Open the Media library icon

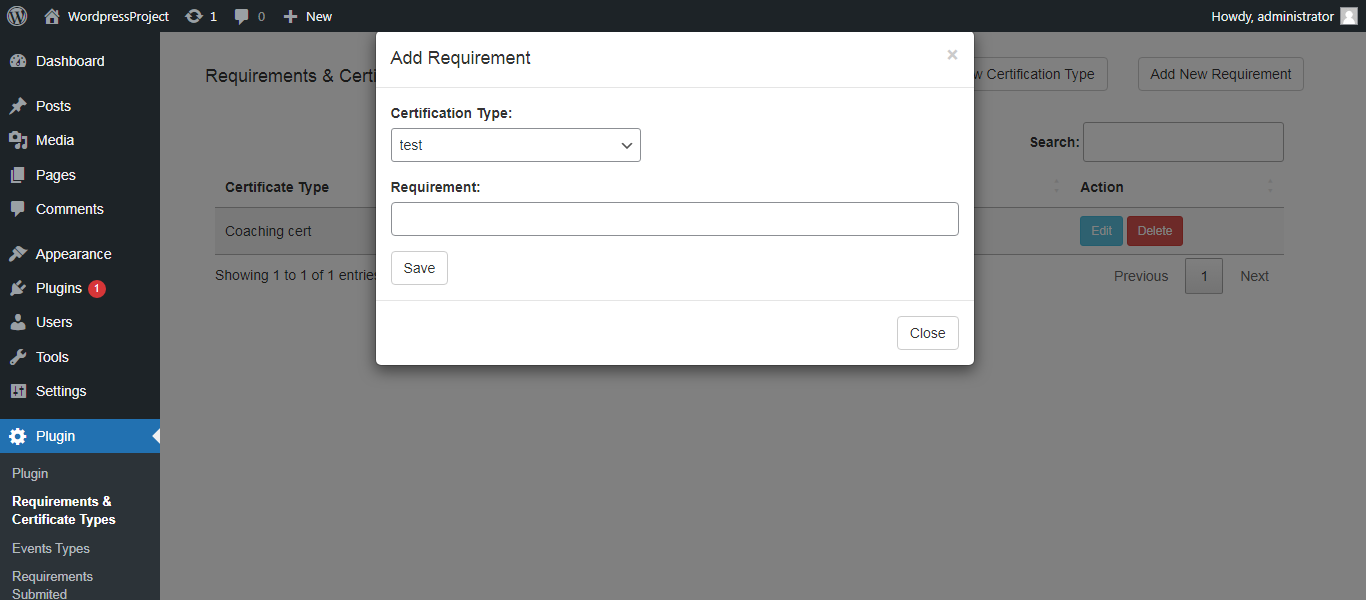20,140
